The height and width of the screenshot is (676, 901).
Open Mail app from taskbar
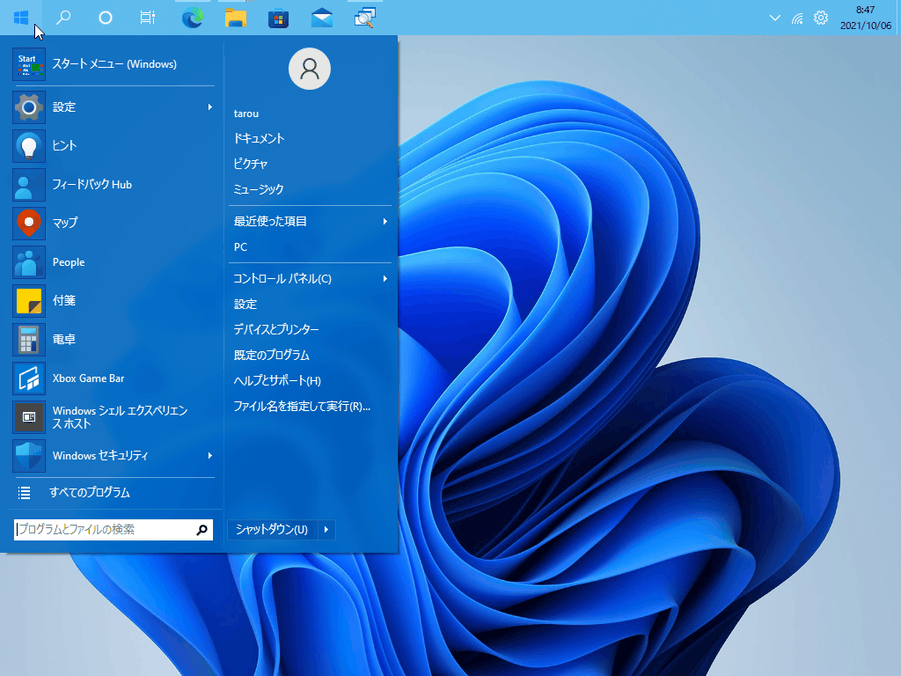322,18
